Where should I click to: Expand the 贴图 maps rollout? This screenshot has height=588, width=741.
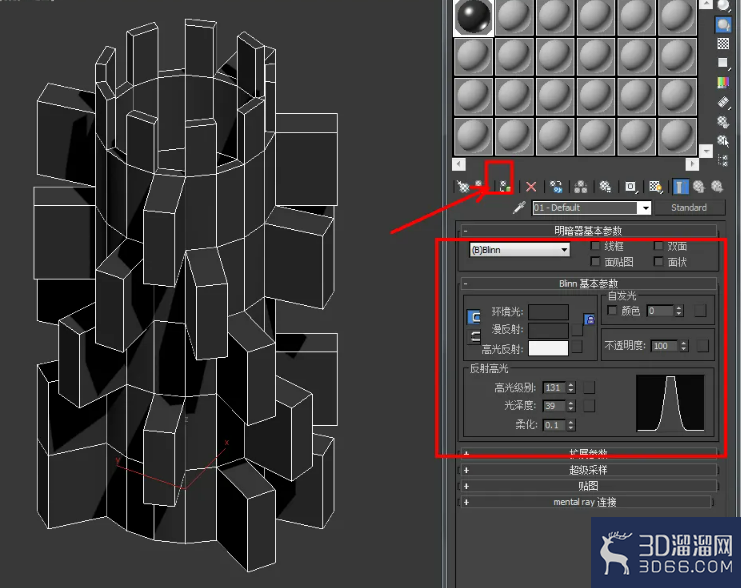click(588, 486)
